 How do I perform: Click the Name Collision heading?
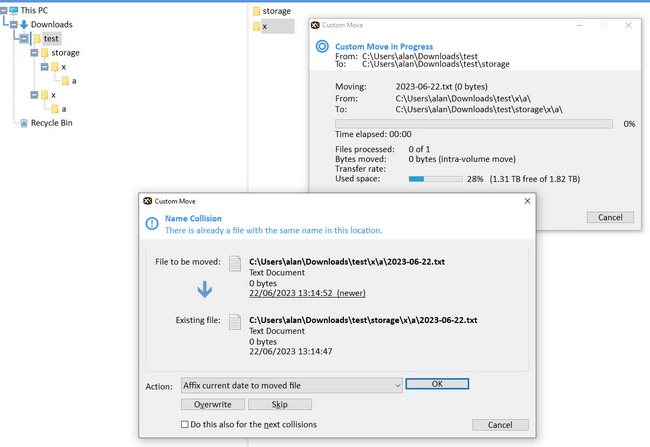click(193, 219)
